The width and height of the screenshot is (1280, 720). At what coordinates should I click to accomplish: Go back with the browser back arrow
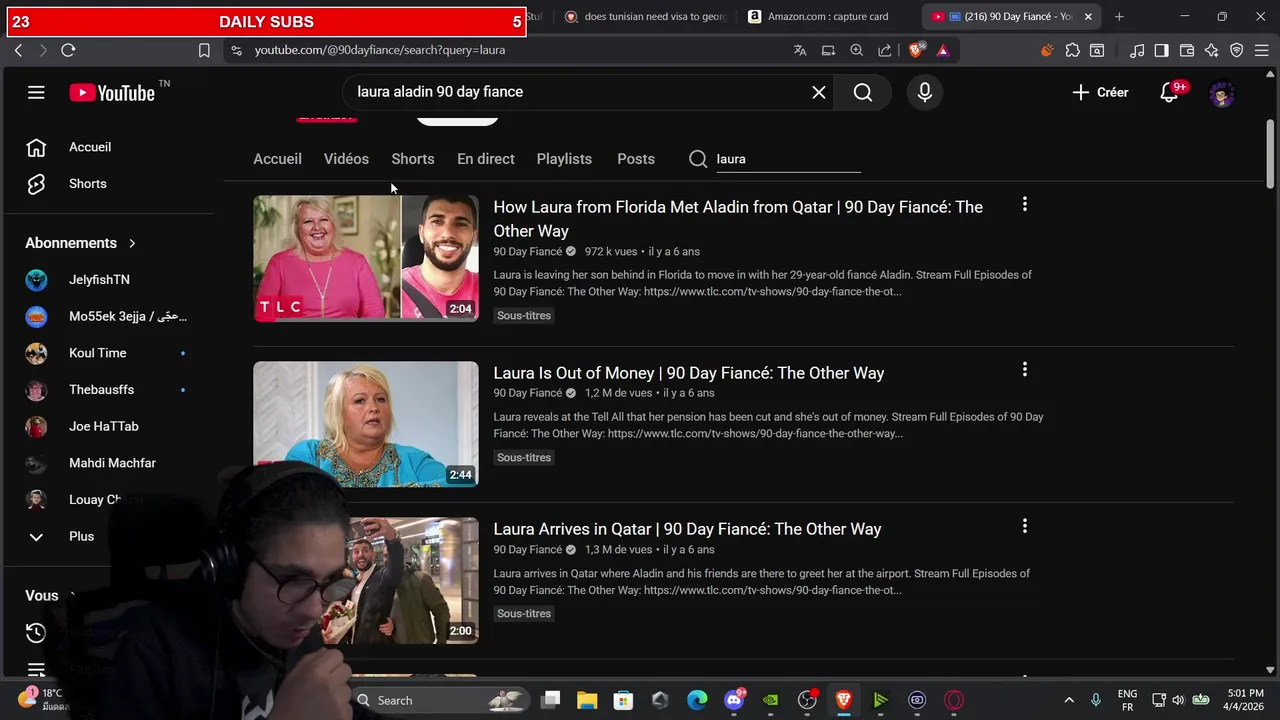pyautogui.click(x=18, y=50)
